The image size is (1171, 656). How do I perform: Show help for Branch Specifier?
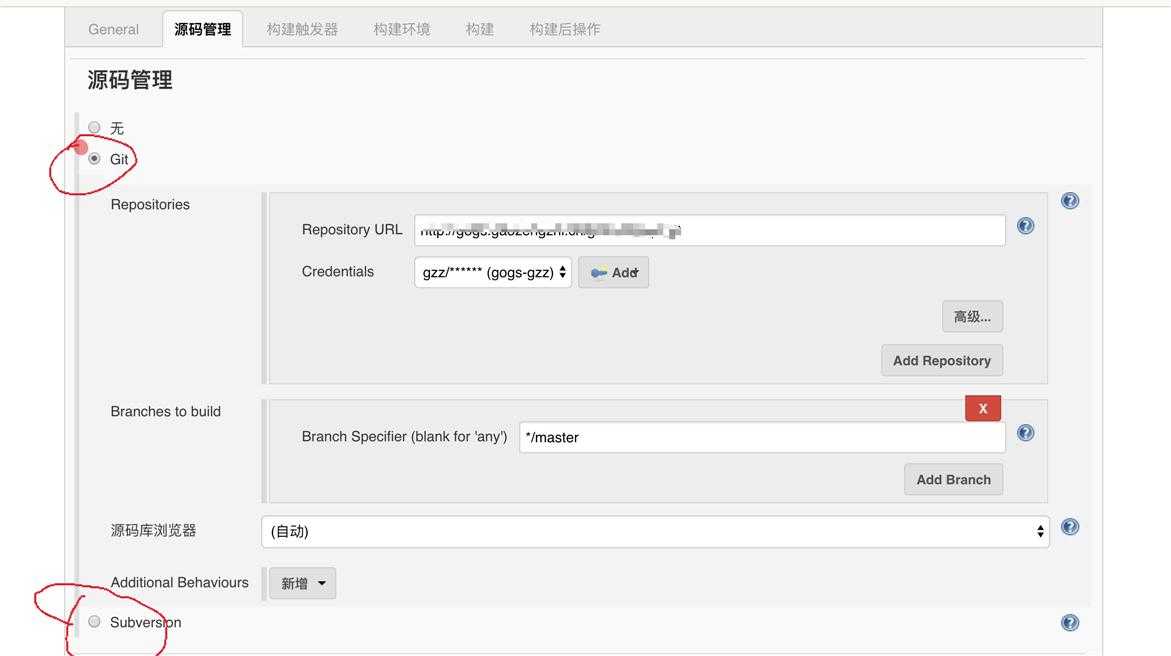click(1025, 433)
